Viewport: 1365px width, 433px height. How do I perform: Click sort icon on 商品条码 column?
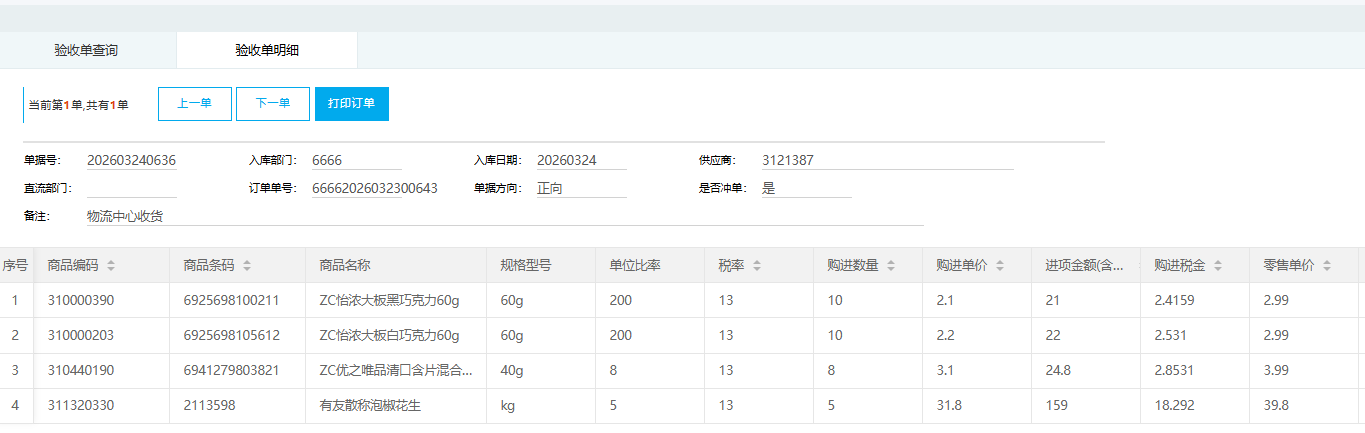(247, 266)
